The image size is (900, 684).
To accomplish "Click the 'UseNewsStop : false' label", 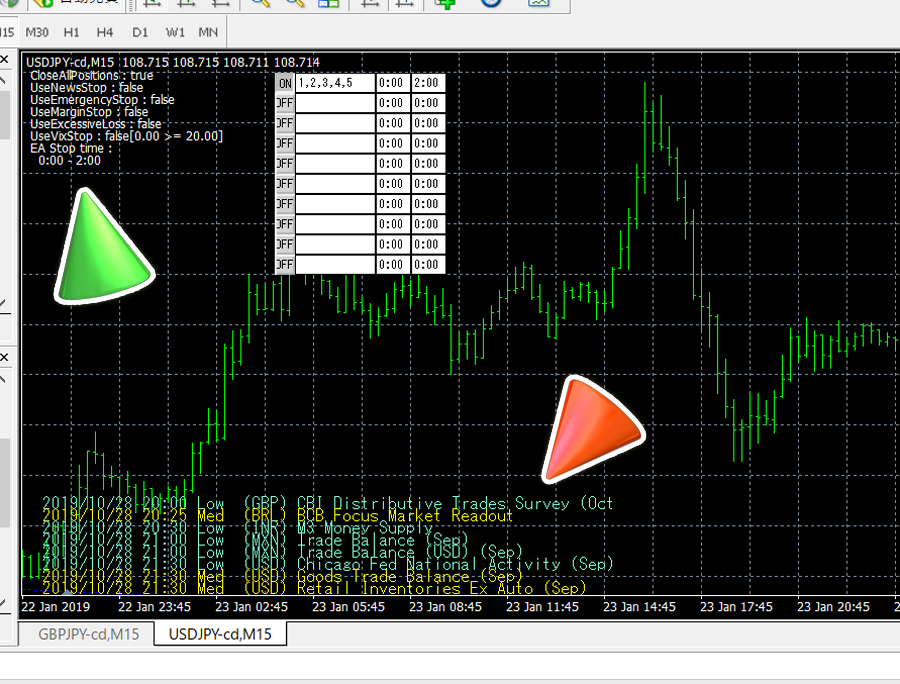I will click(87, 88).
